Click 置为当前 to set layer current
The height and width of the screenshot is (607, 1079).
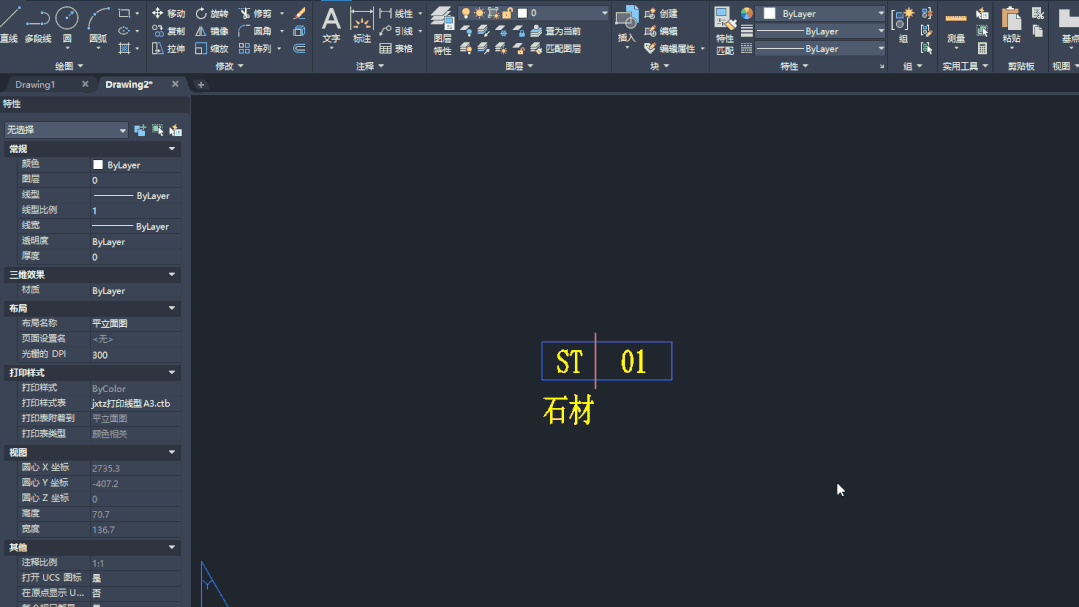565,29
